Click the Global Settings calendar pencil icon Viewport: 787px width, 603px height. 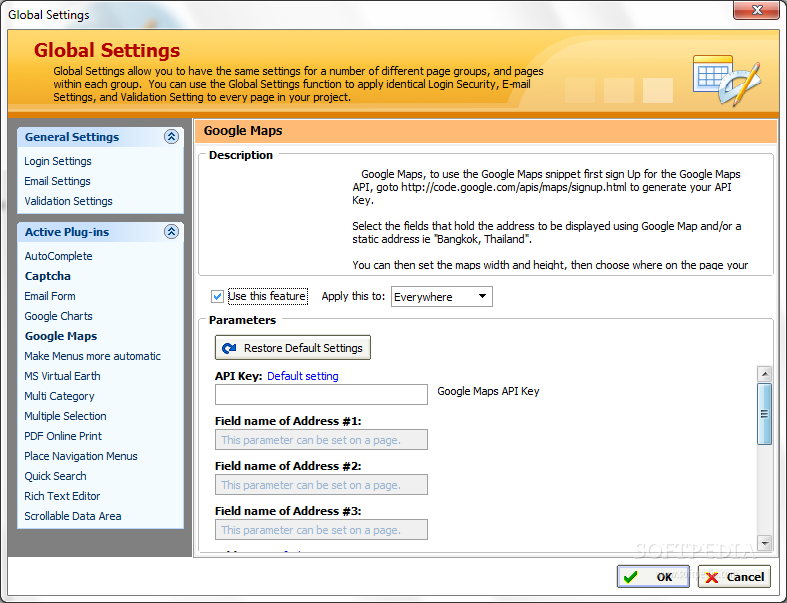click(727, 80)
